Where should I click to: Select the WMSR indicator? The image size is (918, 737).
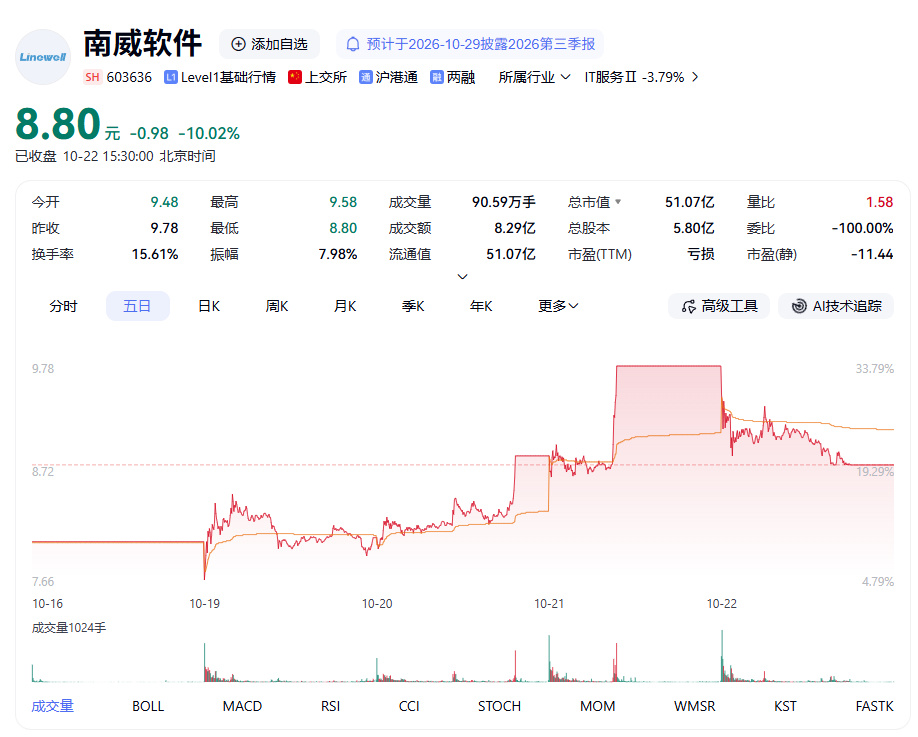694,706
